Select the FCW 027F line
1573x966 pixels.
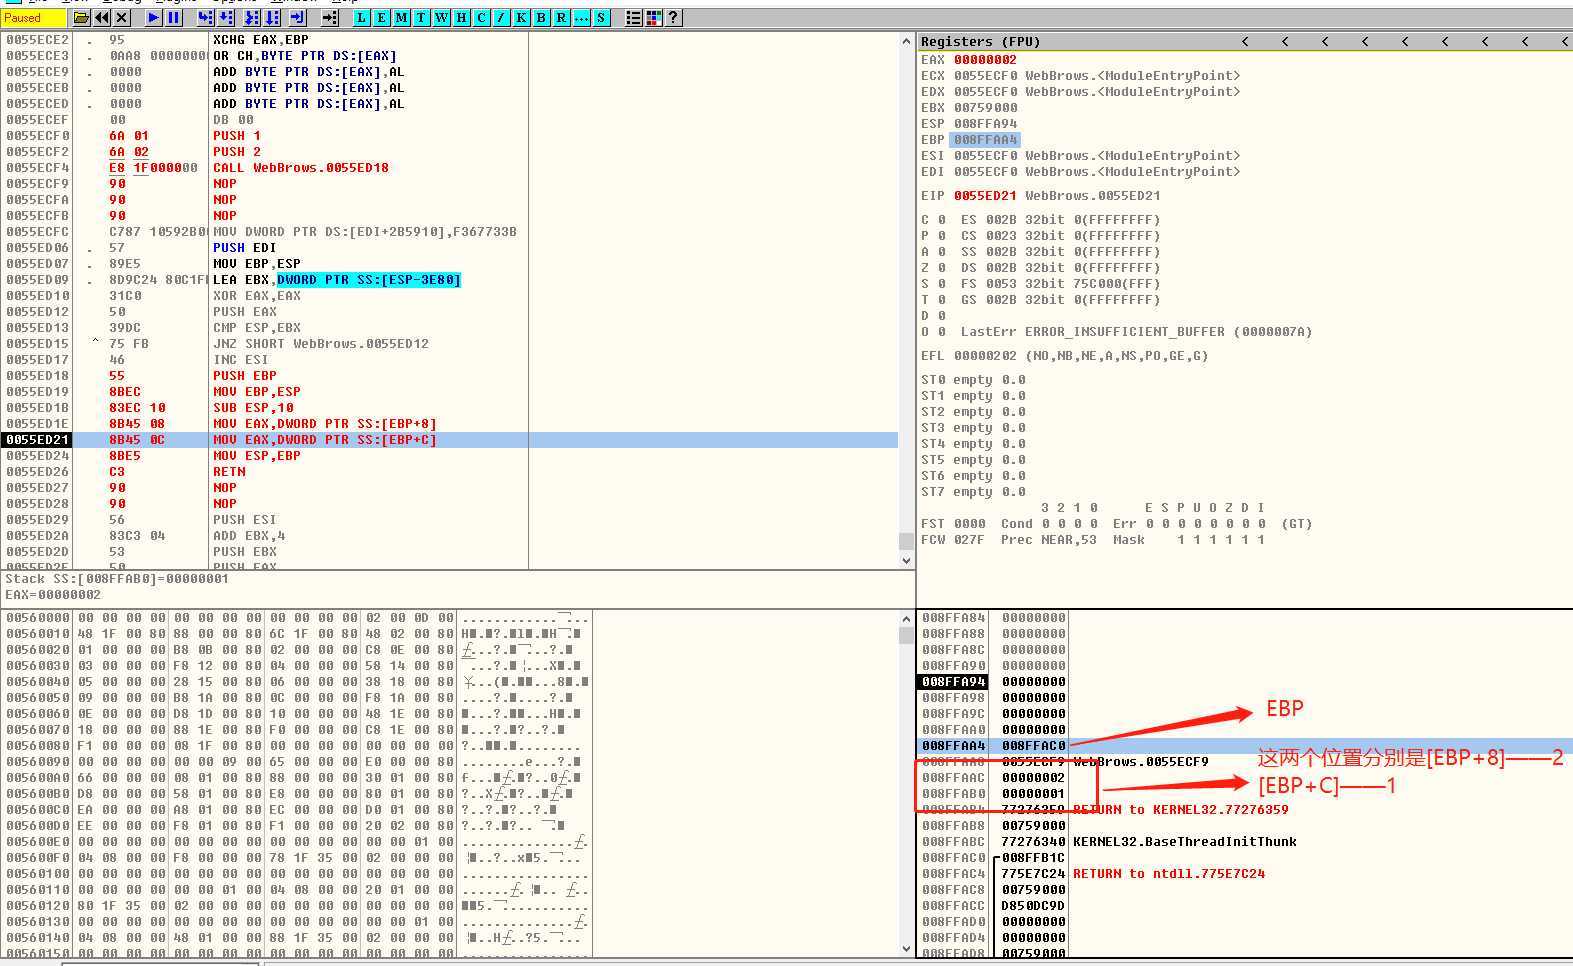pos(1093,539)
